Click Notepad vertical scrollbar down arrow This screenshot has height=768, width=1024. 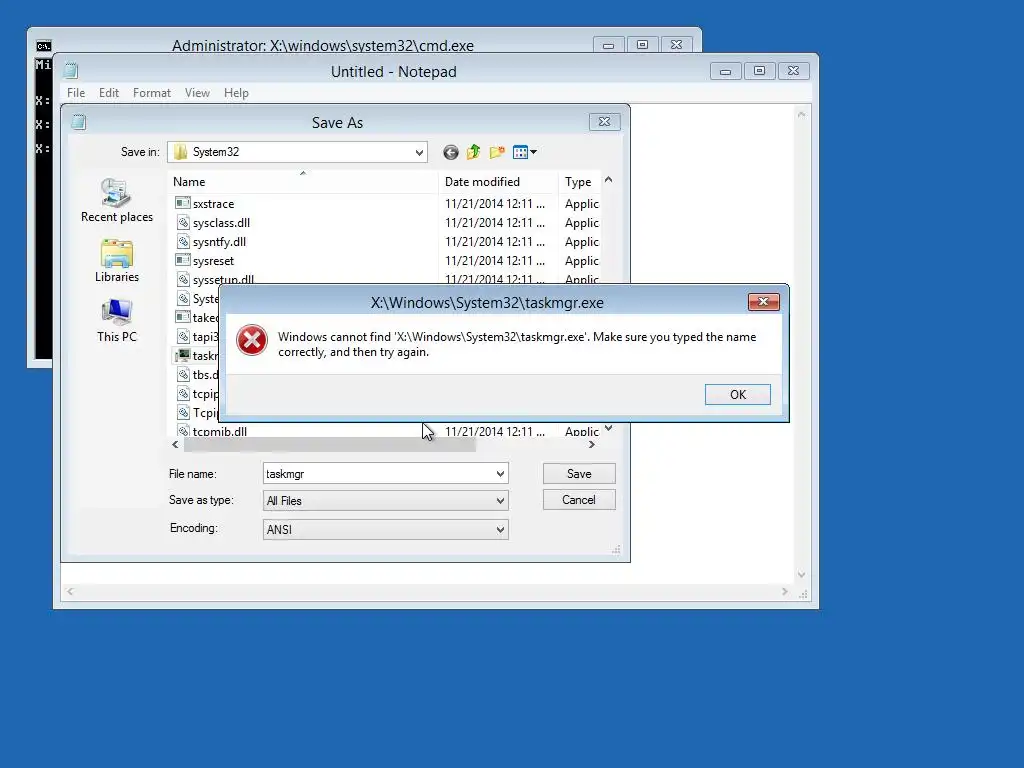(x=802, y=575)
